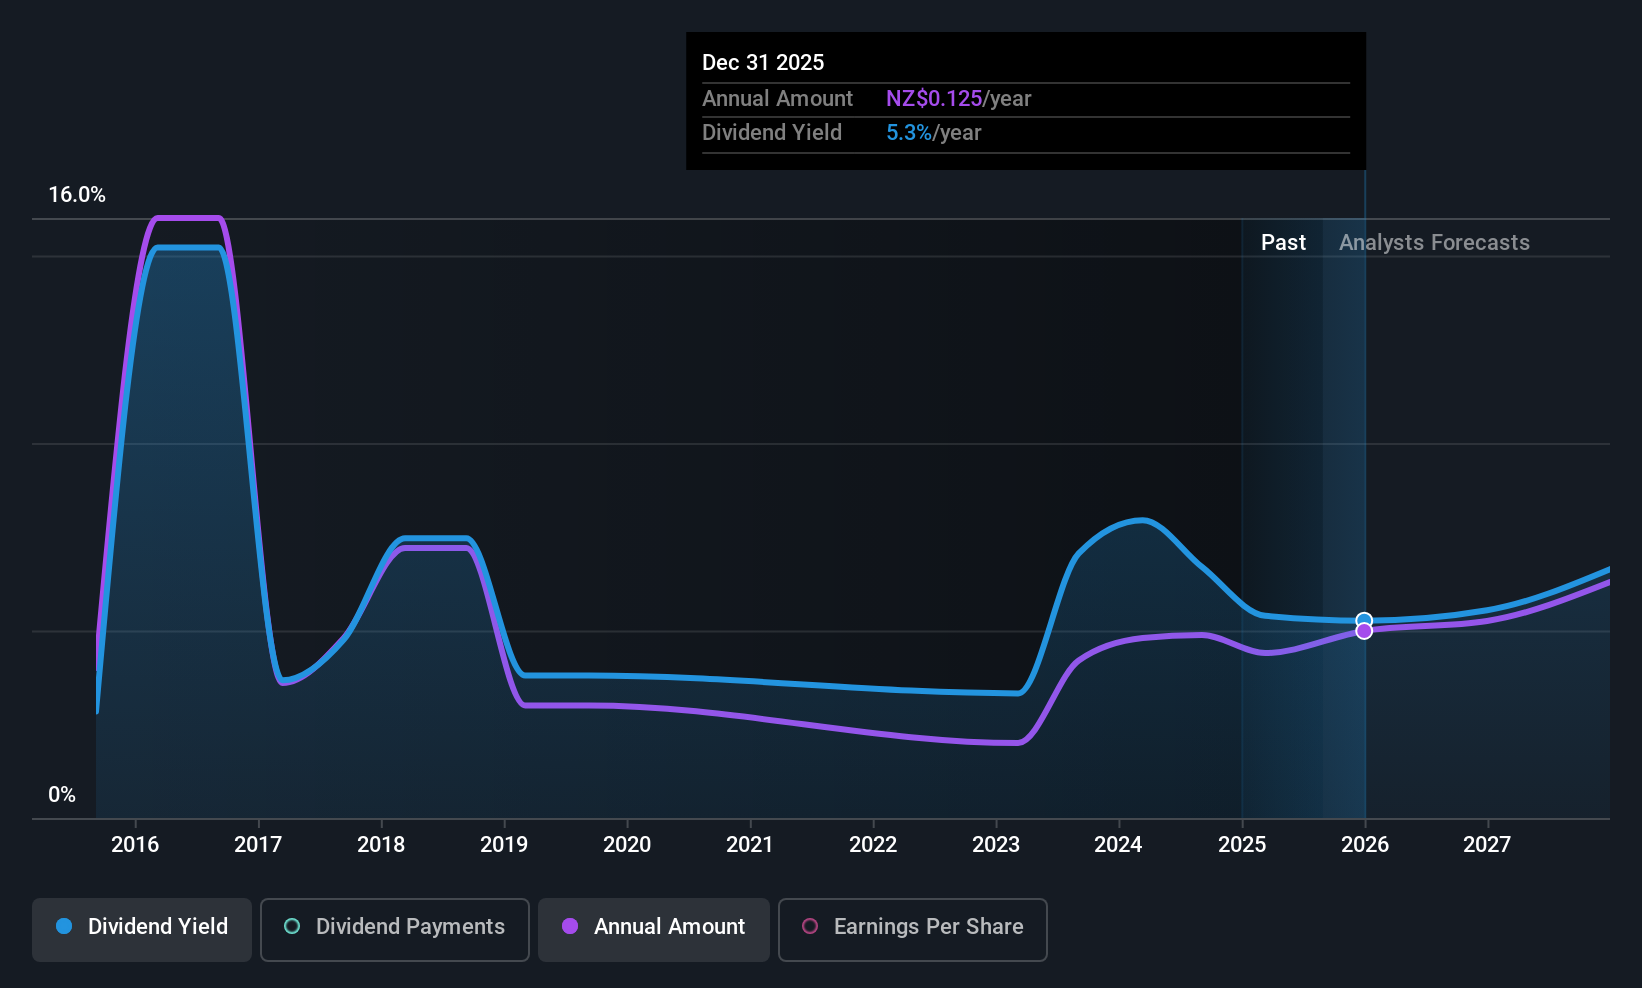Click the 2024 x-axis label

point(1118,844)
